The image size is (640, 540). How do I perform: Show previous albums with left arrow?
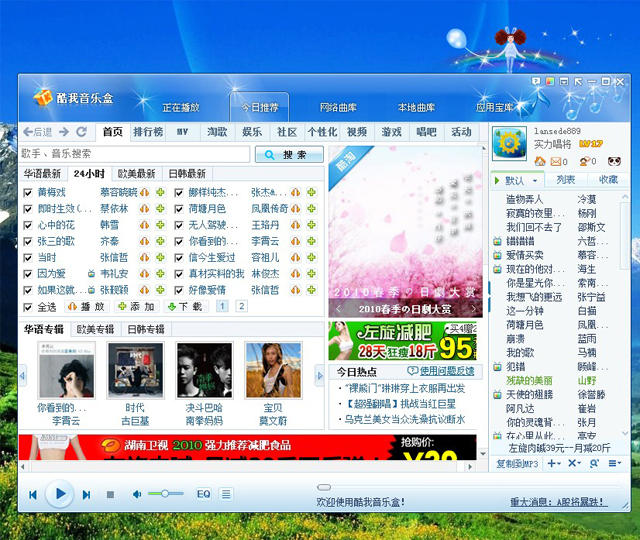[22, 376]
